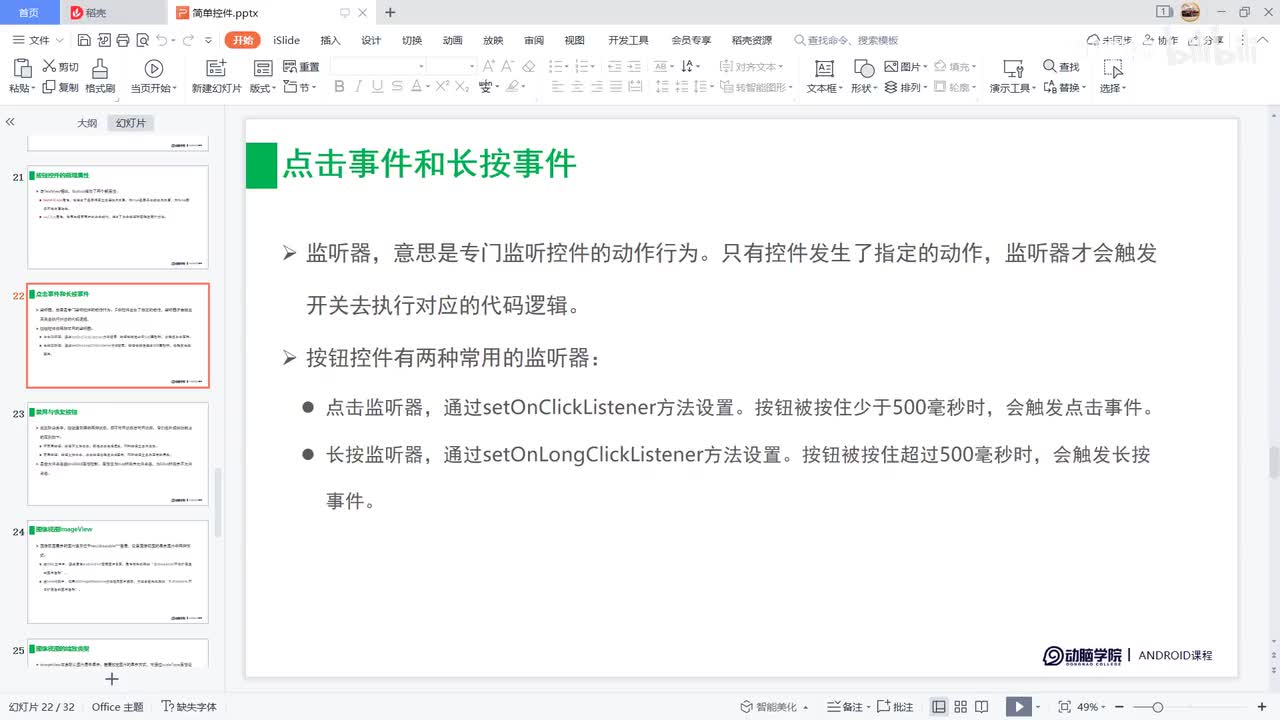Toggle Strikethrough formatting
The height and width of the screenshot is (720, 1280).
pos(399,87)
